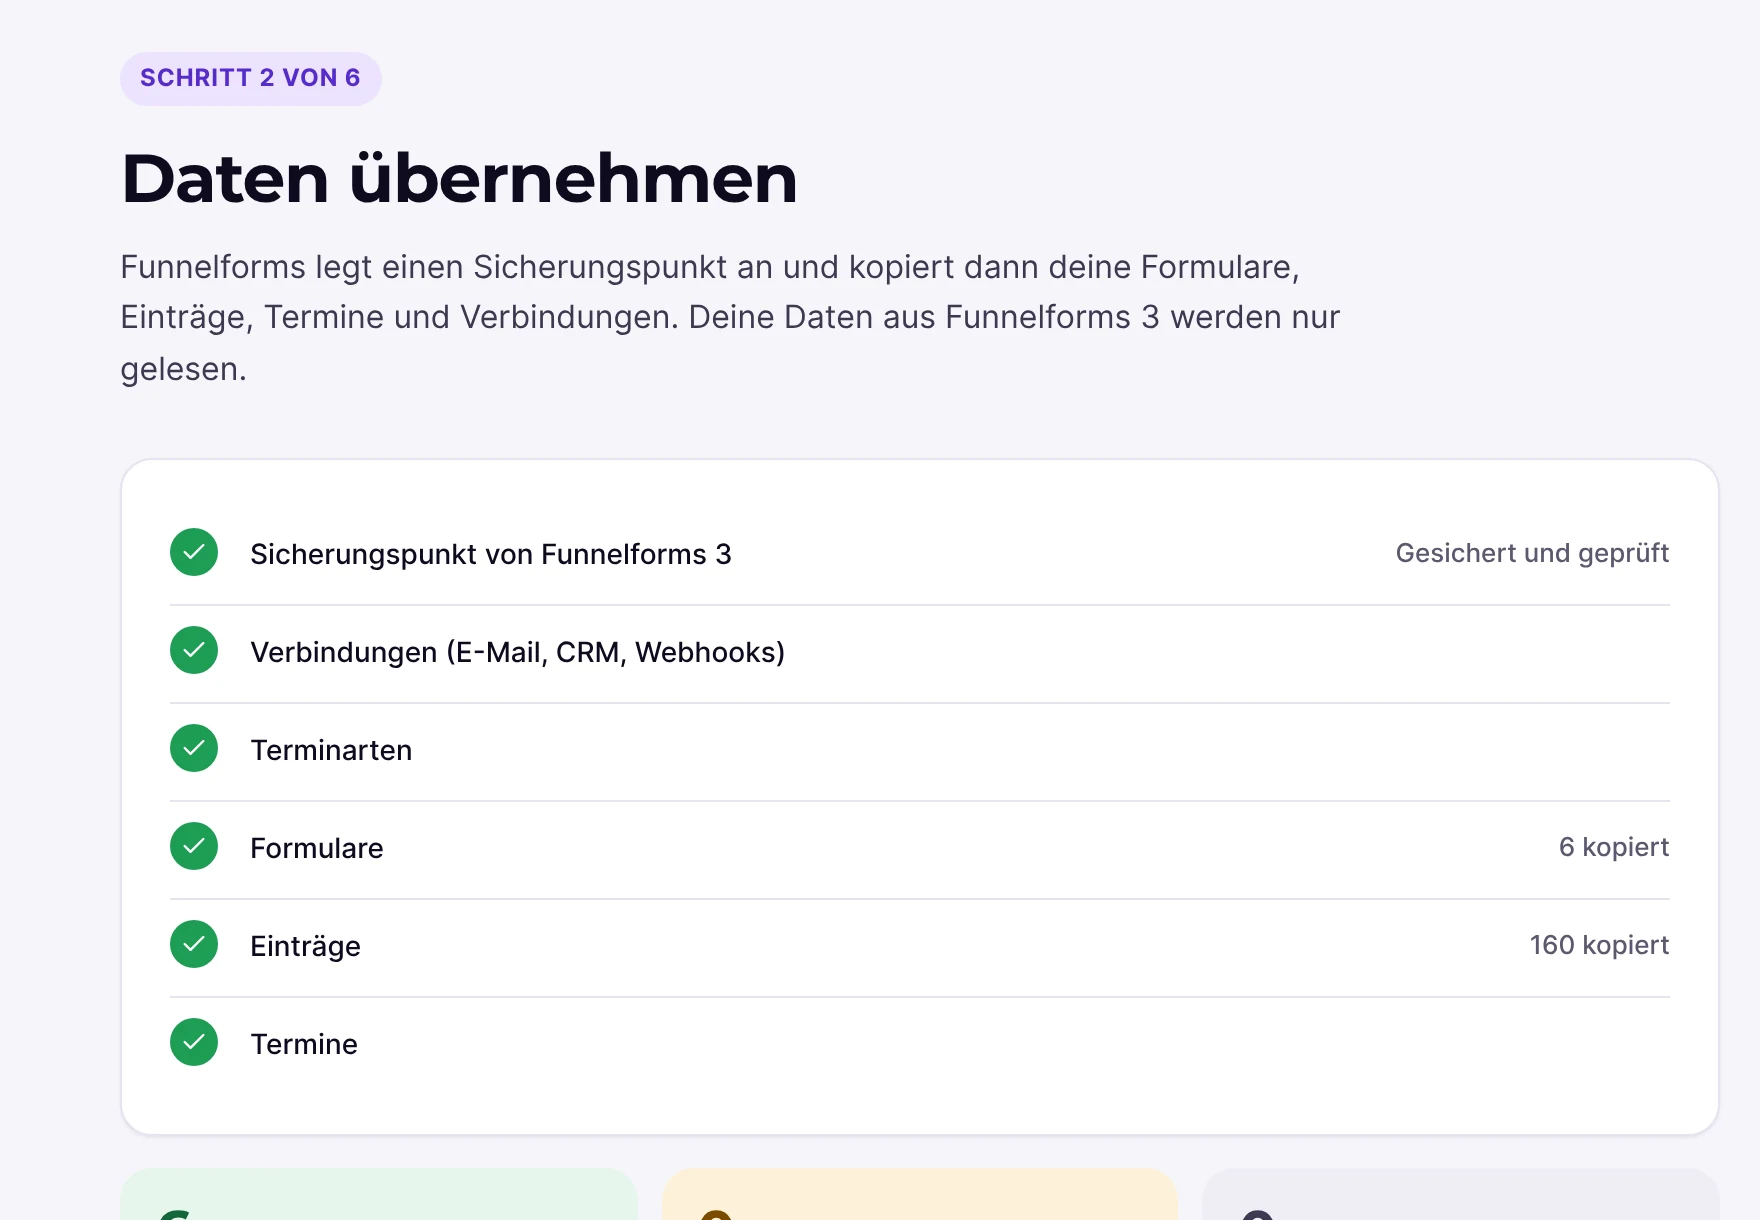Select the 'Schritt 2 von 6' badge

(250, 78)
